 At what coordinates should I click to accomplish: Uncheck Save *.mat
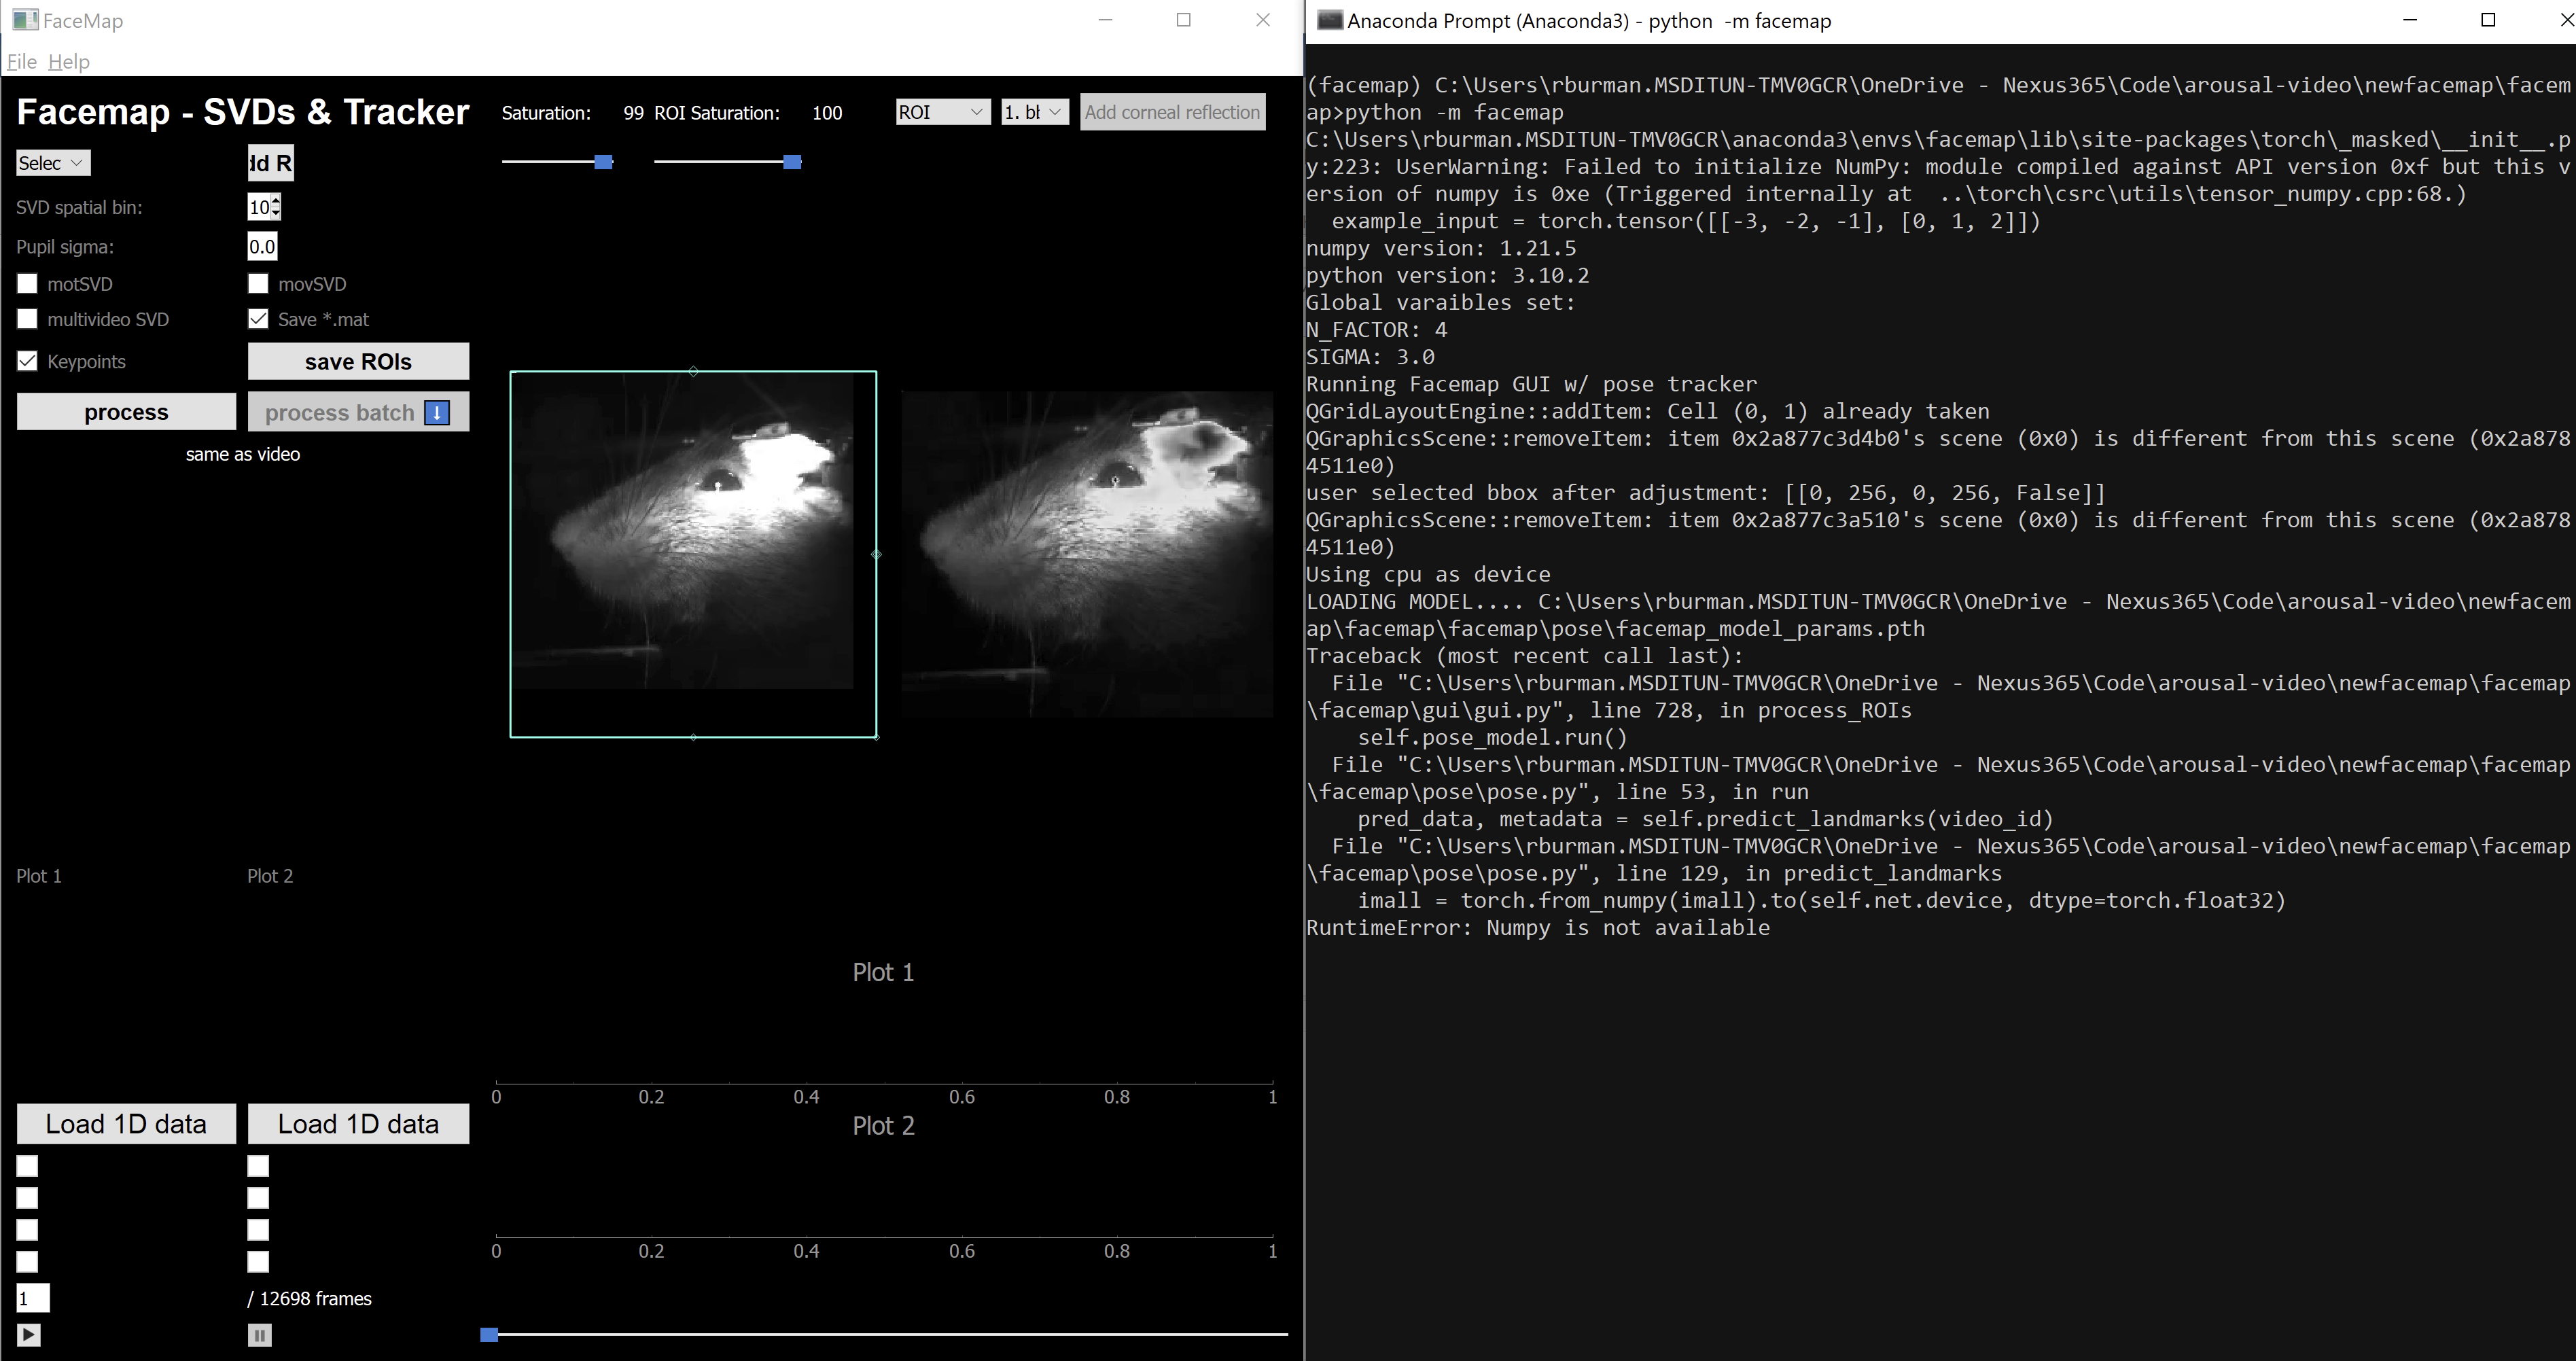click(x=258, y=318)
